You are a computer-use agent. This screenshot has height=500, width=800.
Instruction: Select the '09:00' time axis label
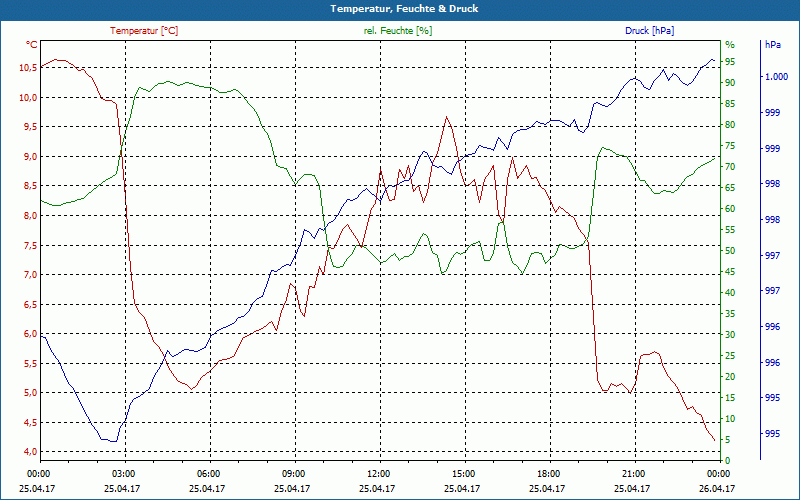[292, 473]
